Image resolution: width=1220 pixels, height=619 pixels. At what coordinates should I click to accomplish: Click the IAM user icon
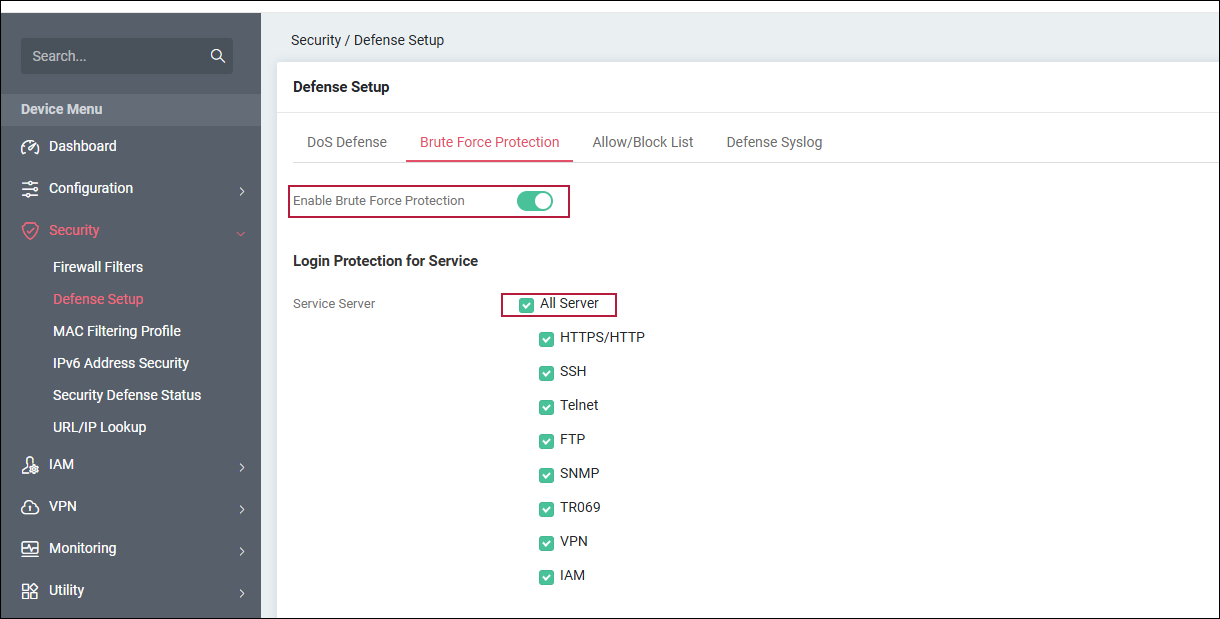[30, 465]
